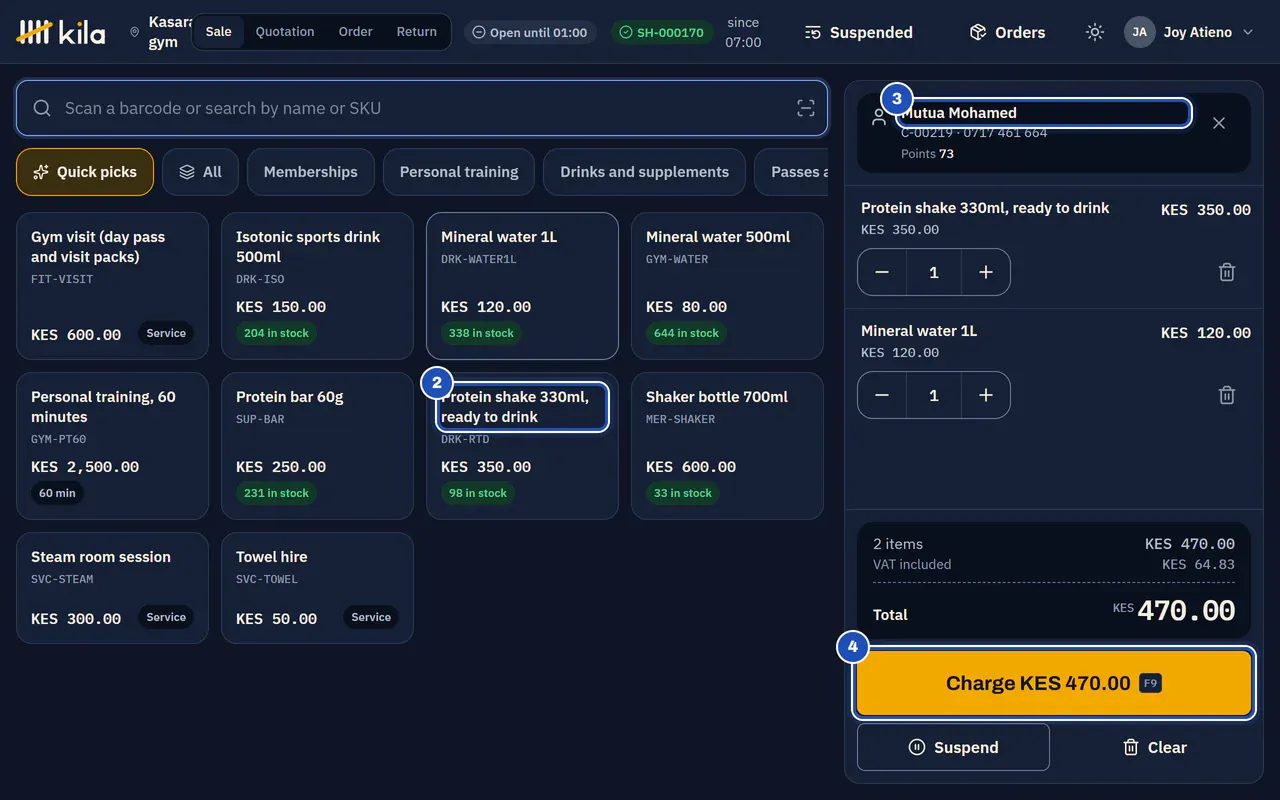The image size is (1280, 800).
Task: Add Shaker bottle 700ml to cart
Action: click(x=727, y=446)
